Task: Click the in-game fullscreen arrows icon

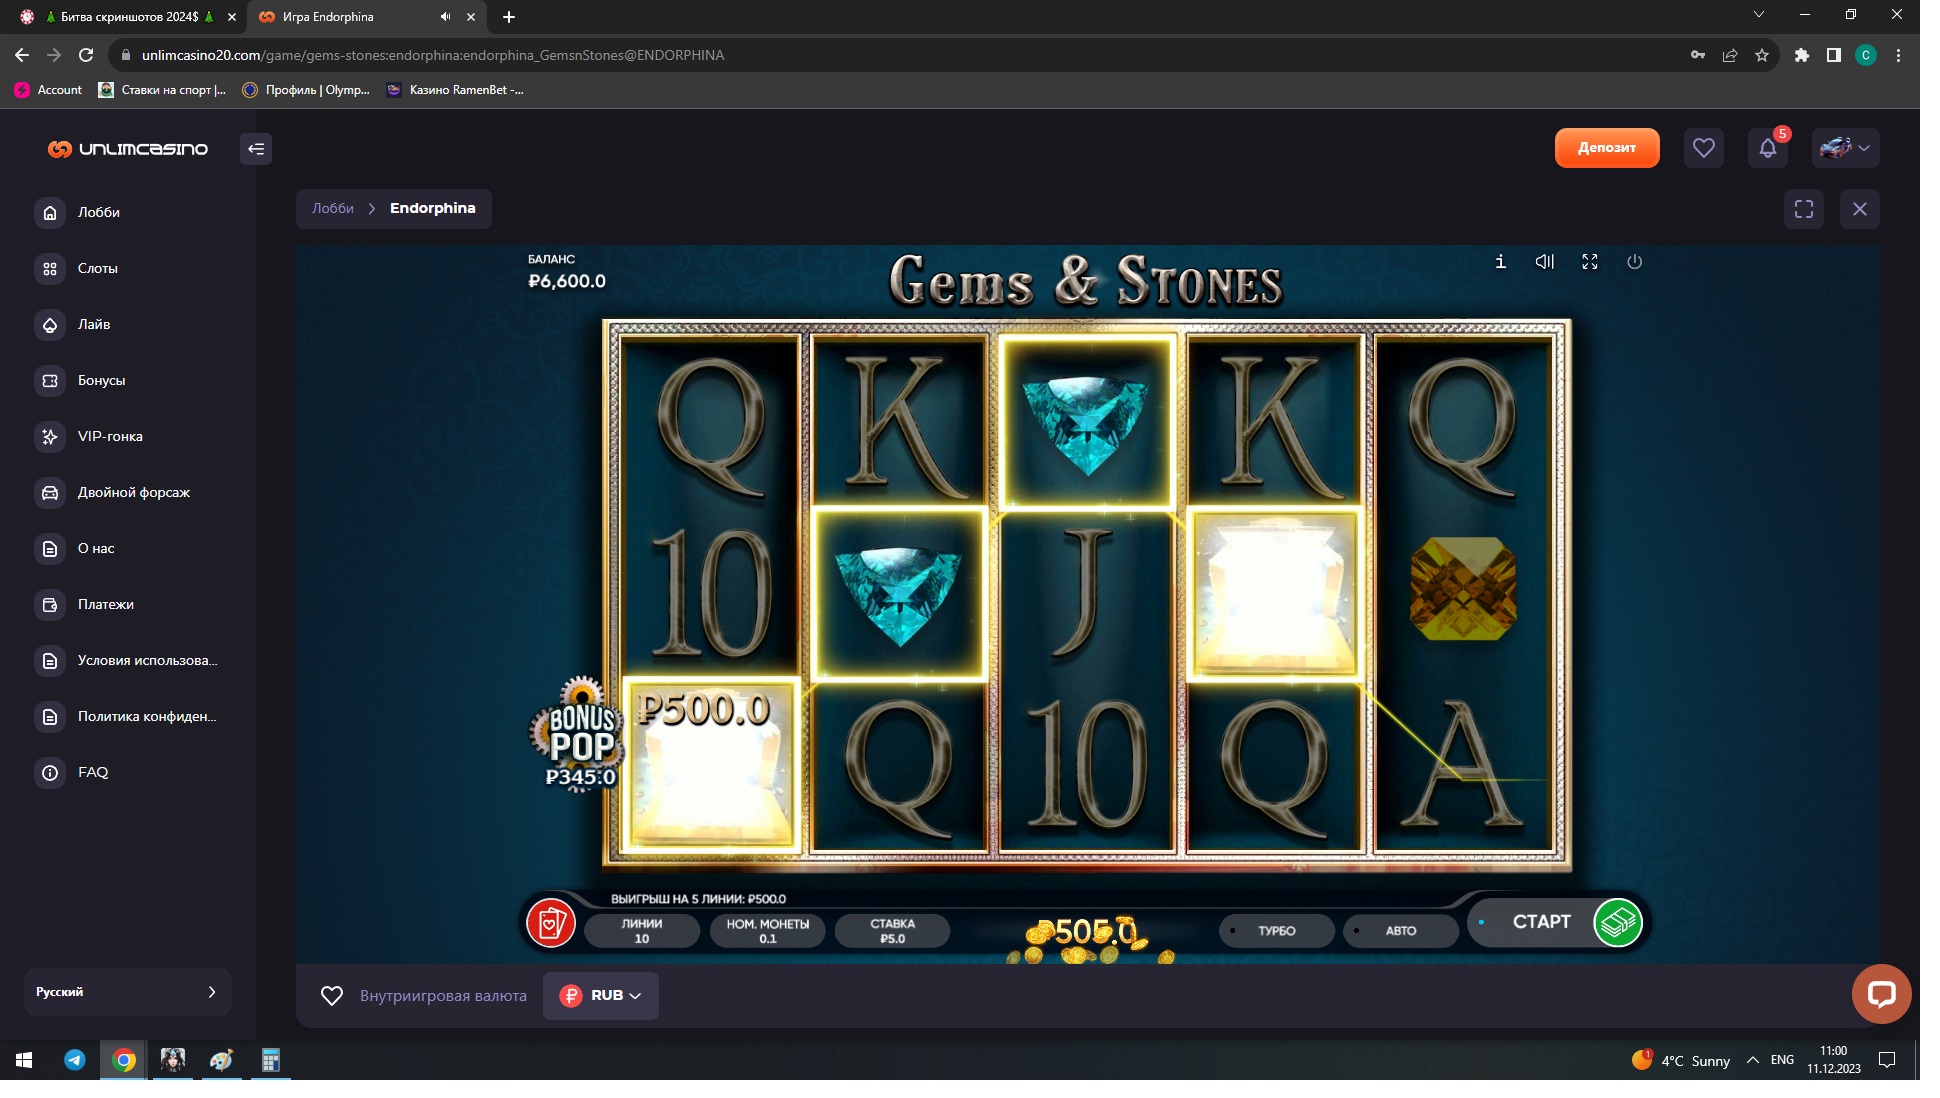Action: pos(1589,262)
